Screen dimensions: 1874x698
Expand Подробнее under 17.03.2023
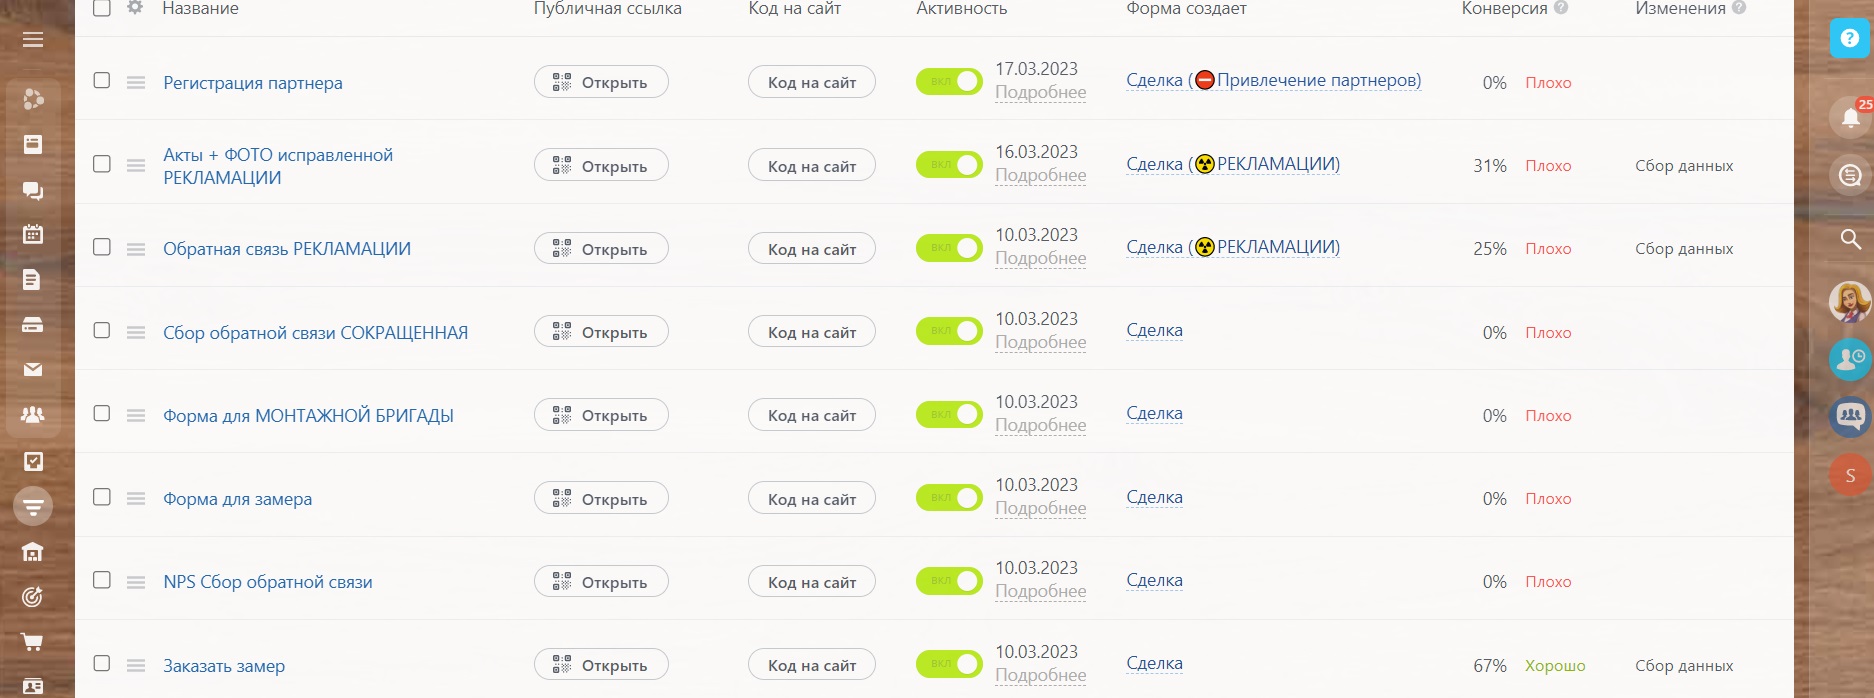click(1040, 92)
